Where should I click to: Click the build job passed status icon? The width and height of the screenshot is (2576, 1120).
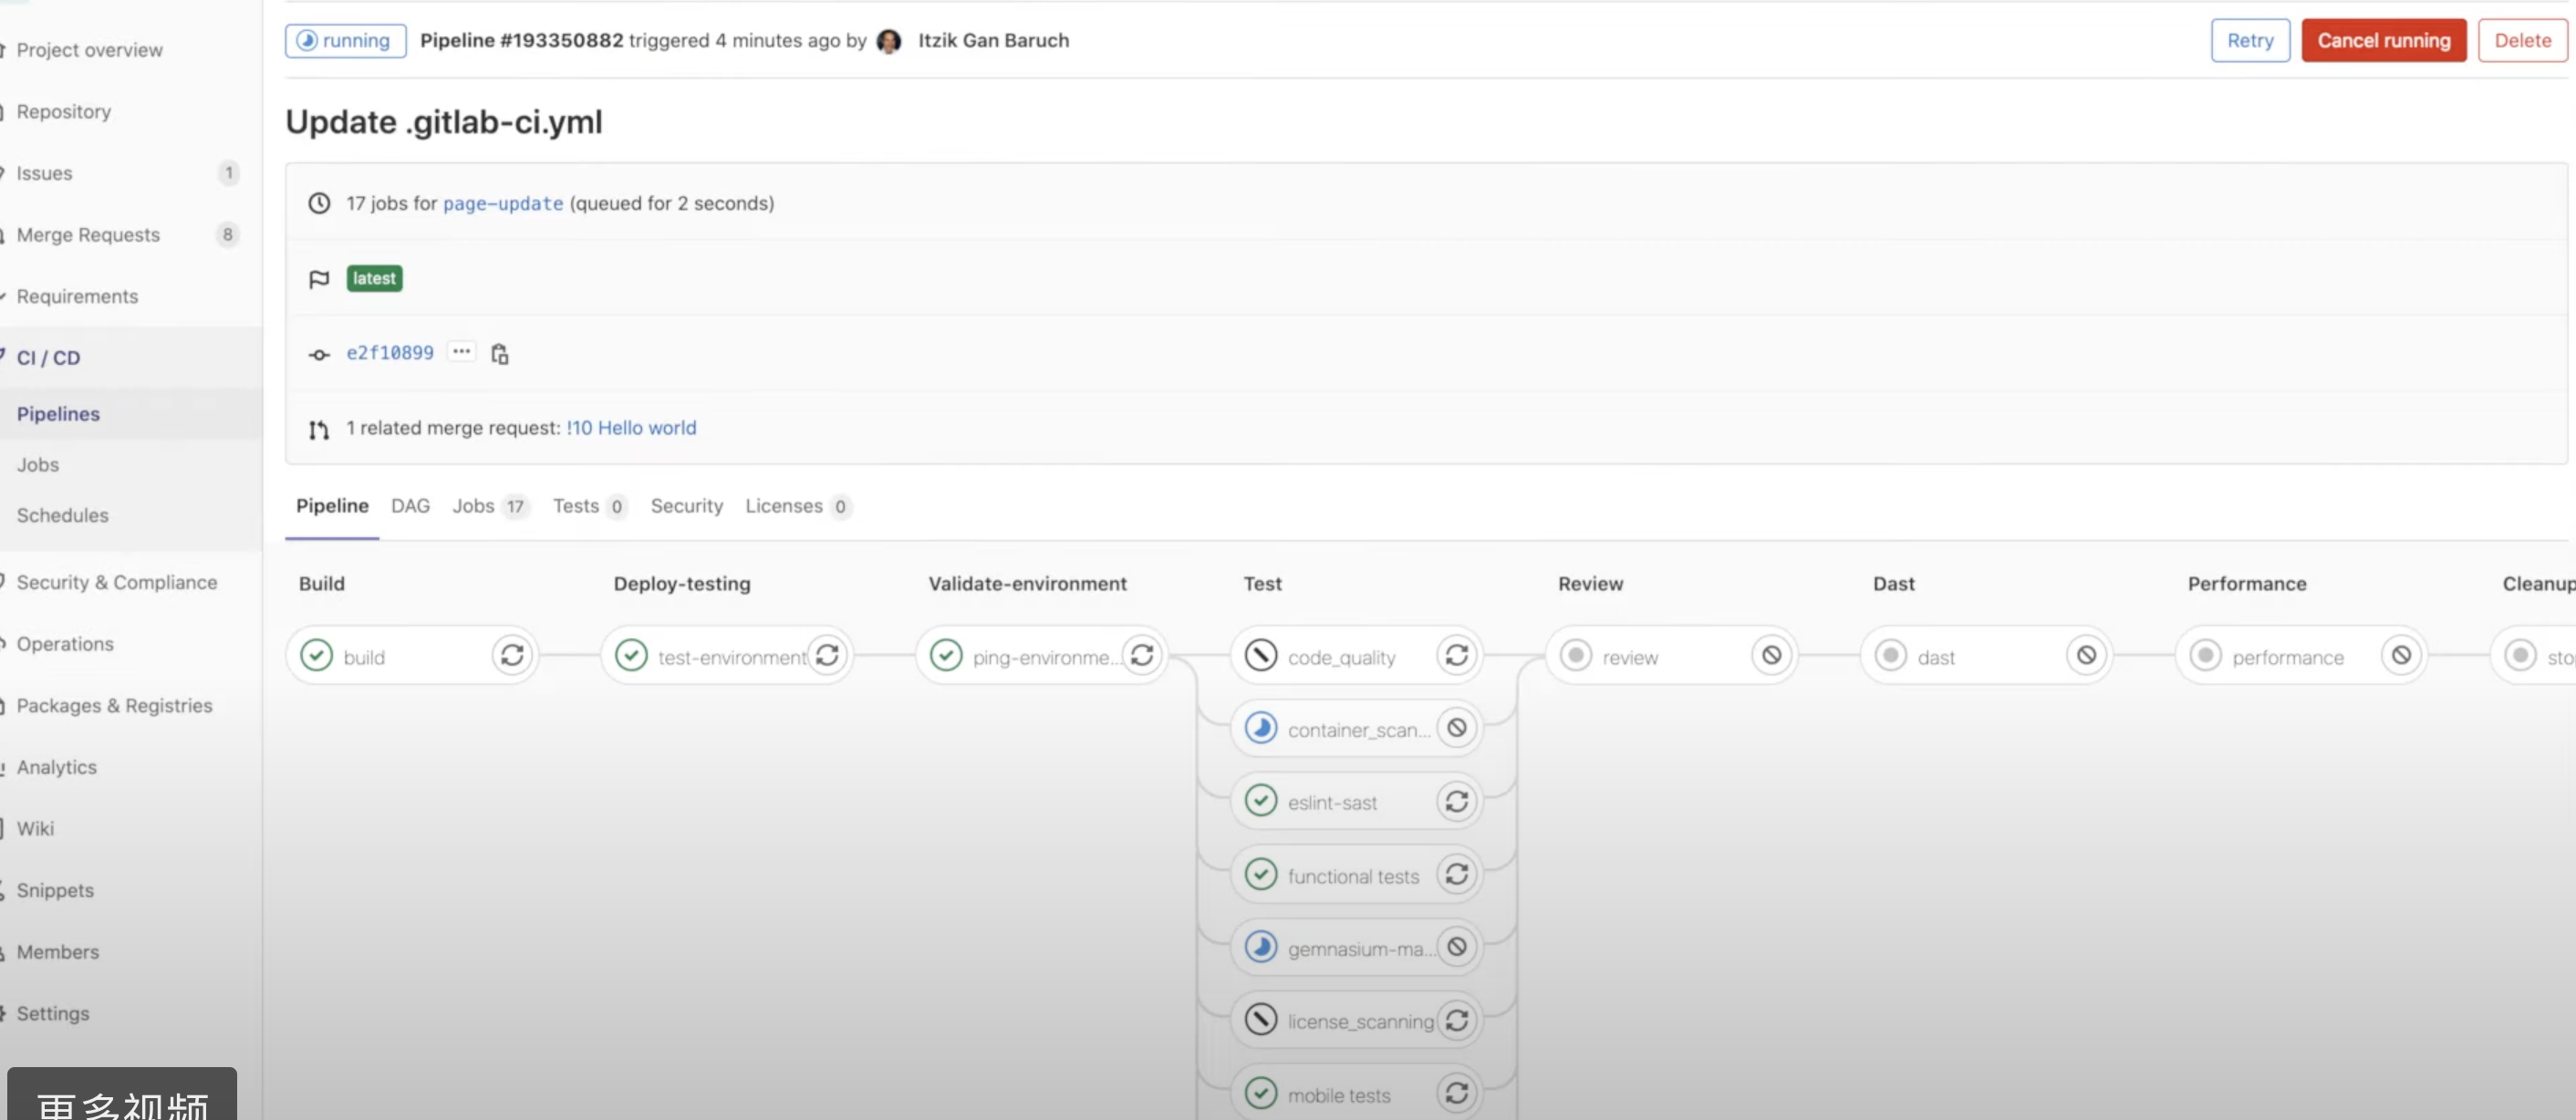[317, 655]
